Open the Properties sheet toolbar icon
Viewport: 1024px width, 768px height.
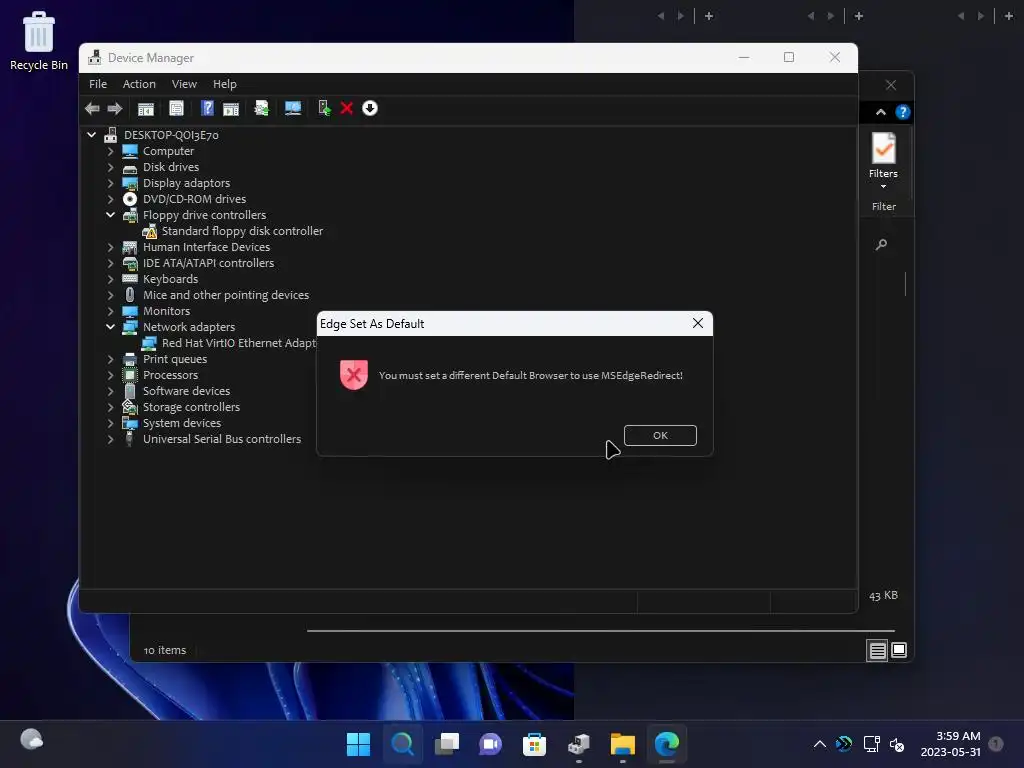coord(176,108)
